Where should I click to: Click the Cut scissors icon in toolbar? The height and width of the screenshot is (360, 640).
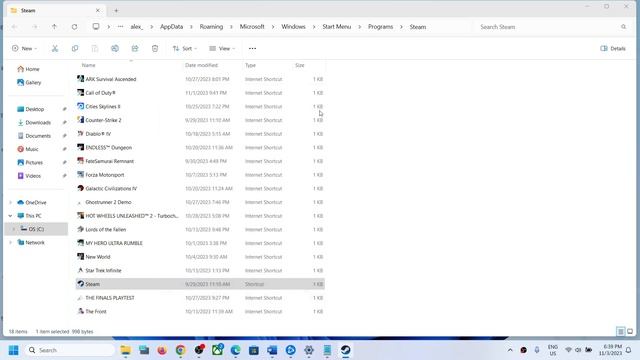click(55, 49)
